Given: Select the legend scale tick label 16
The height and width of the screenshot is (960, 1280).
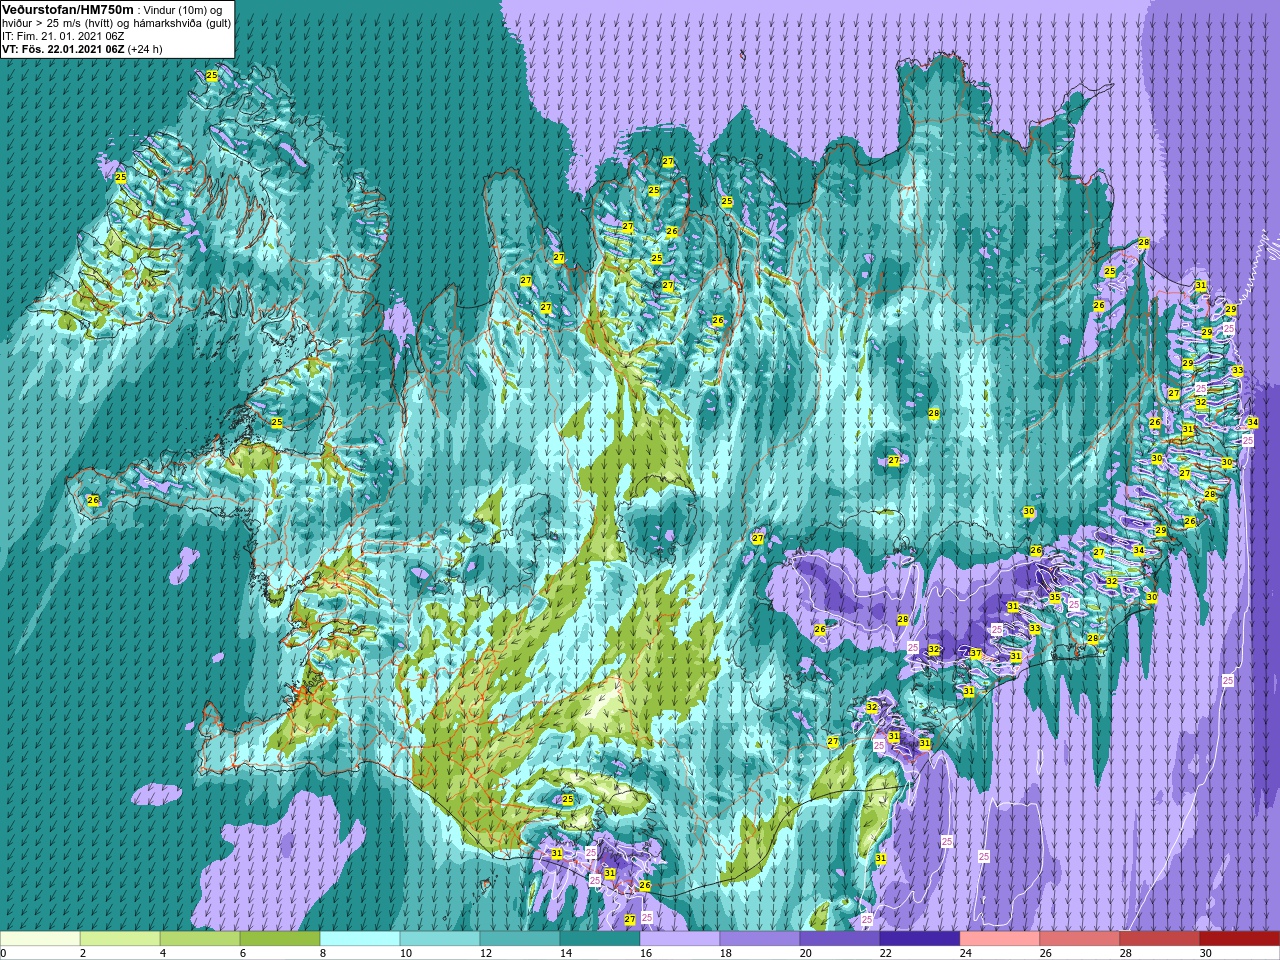Looking at the screenshot, I should click(x=645, y=953).
